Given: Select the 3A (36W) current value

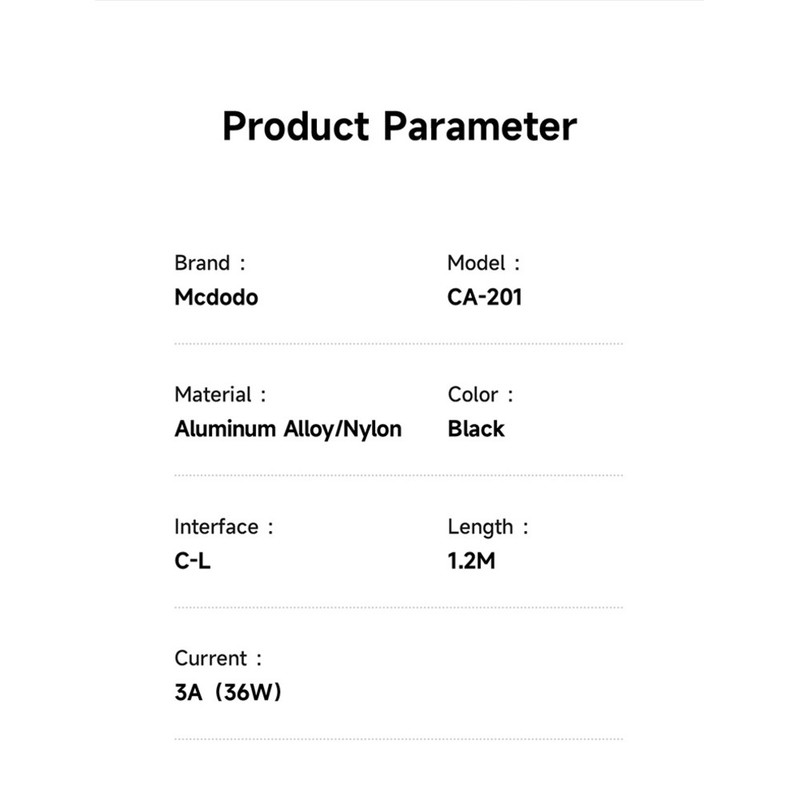Looking at the screenshot, I should [x=228, y=692].
